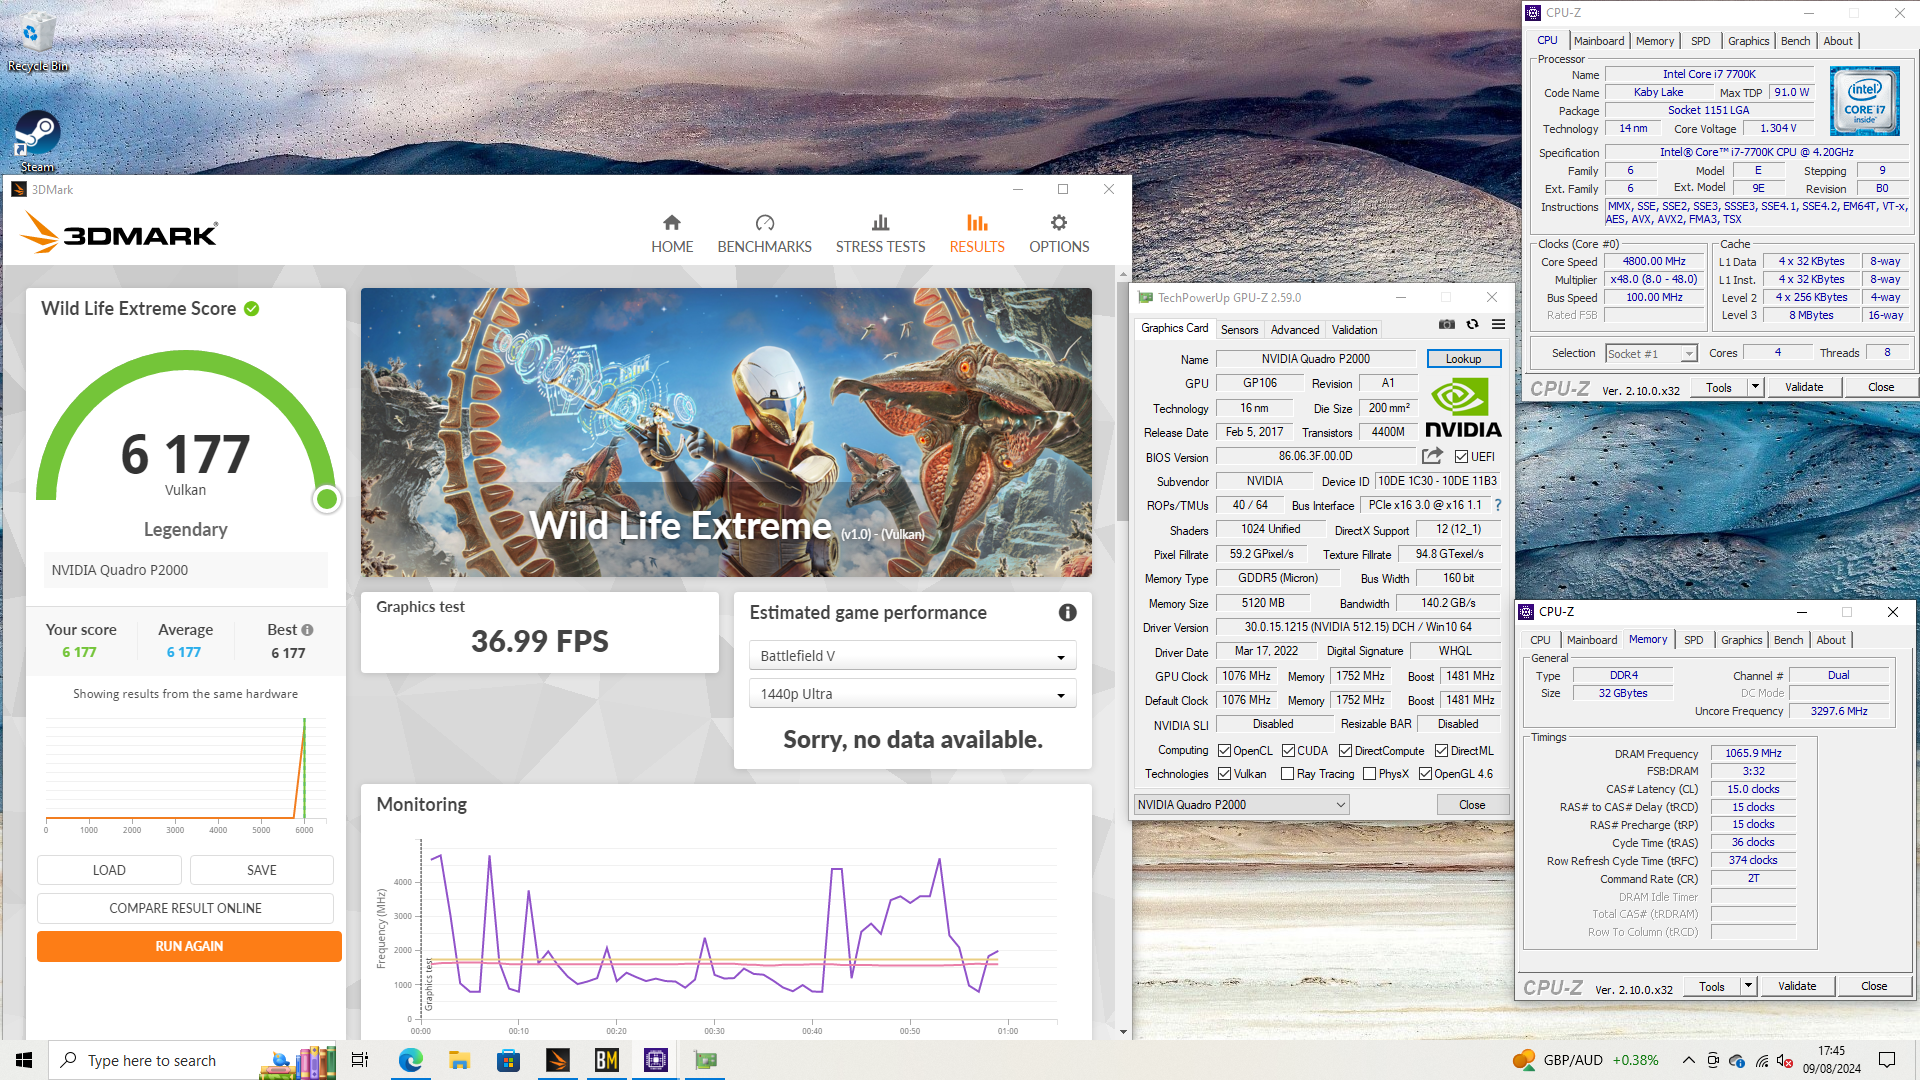Click the bus interface question mark in GPU-Z

click(1498, 505)
